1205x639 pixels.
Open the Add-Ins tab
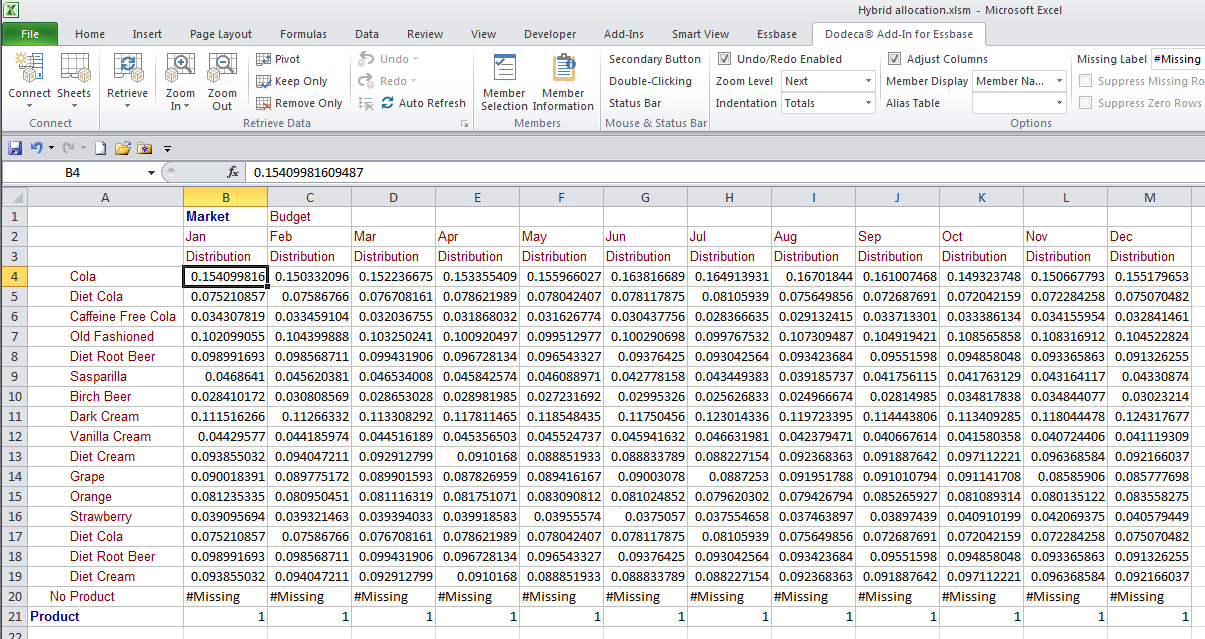point(624,34)
